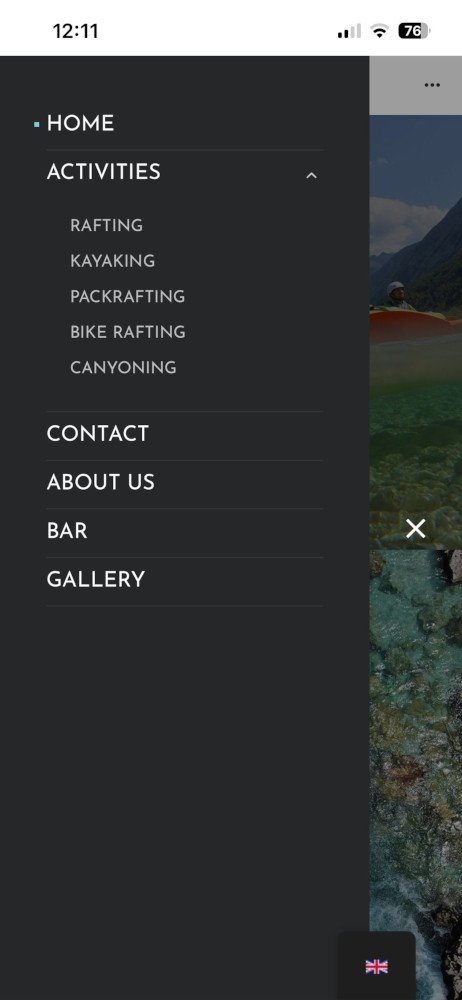
Task: Select Canyoning in the submenu
Action: point(123,367)
